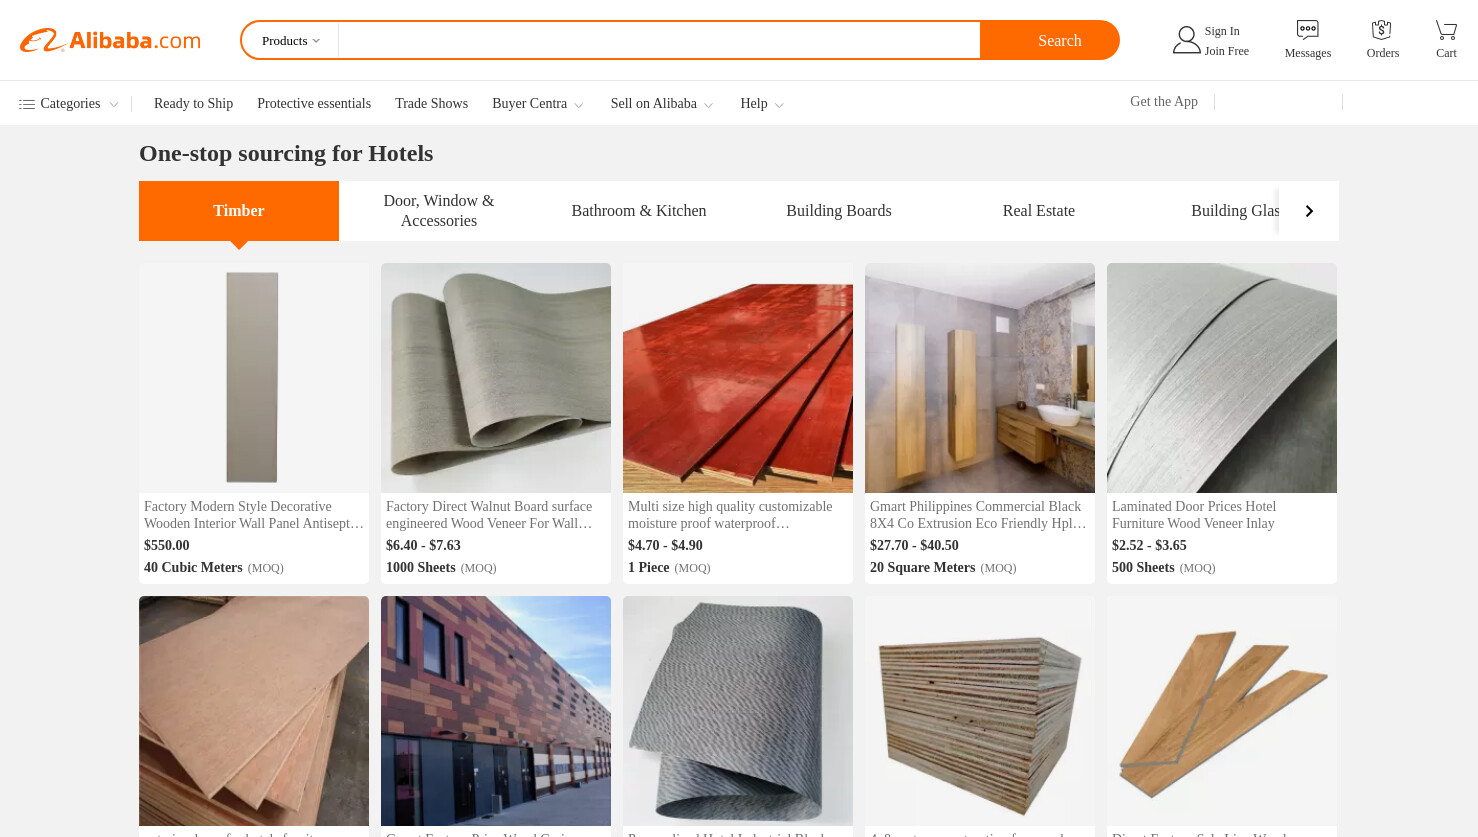This screenshot has height=837, width=1478.
Task: Click the Alibaba.com logo
Action: click(x=110, y=41)
